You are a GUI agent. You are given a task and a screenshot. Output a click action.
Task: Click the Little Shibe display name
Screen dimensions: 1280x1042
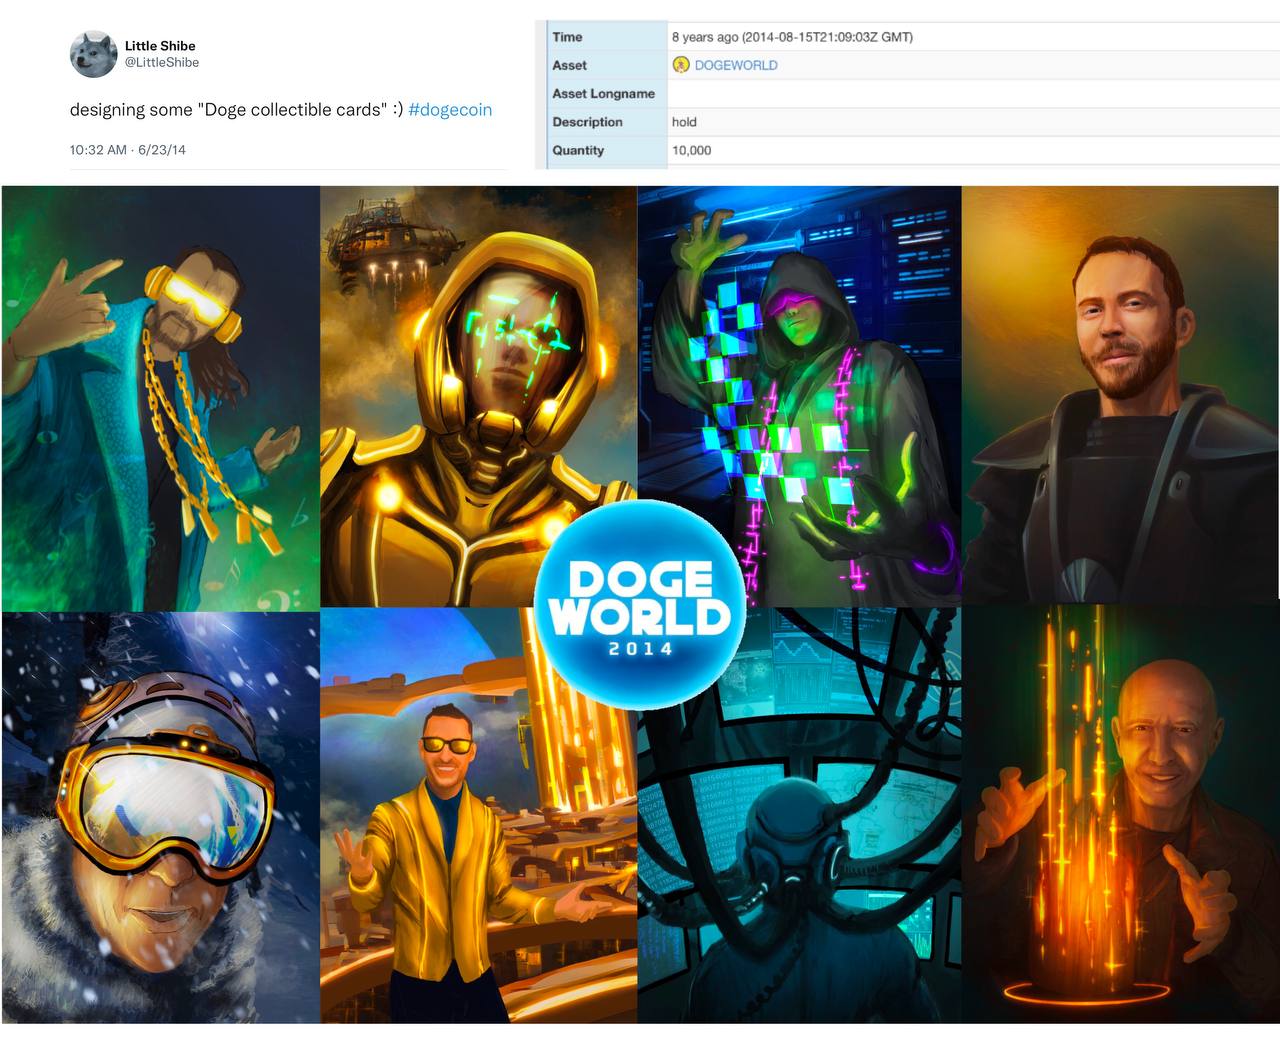pos(160,46)
